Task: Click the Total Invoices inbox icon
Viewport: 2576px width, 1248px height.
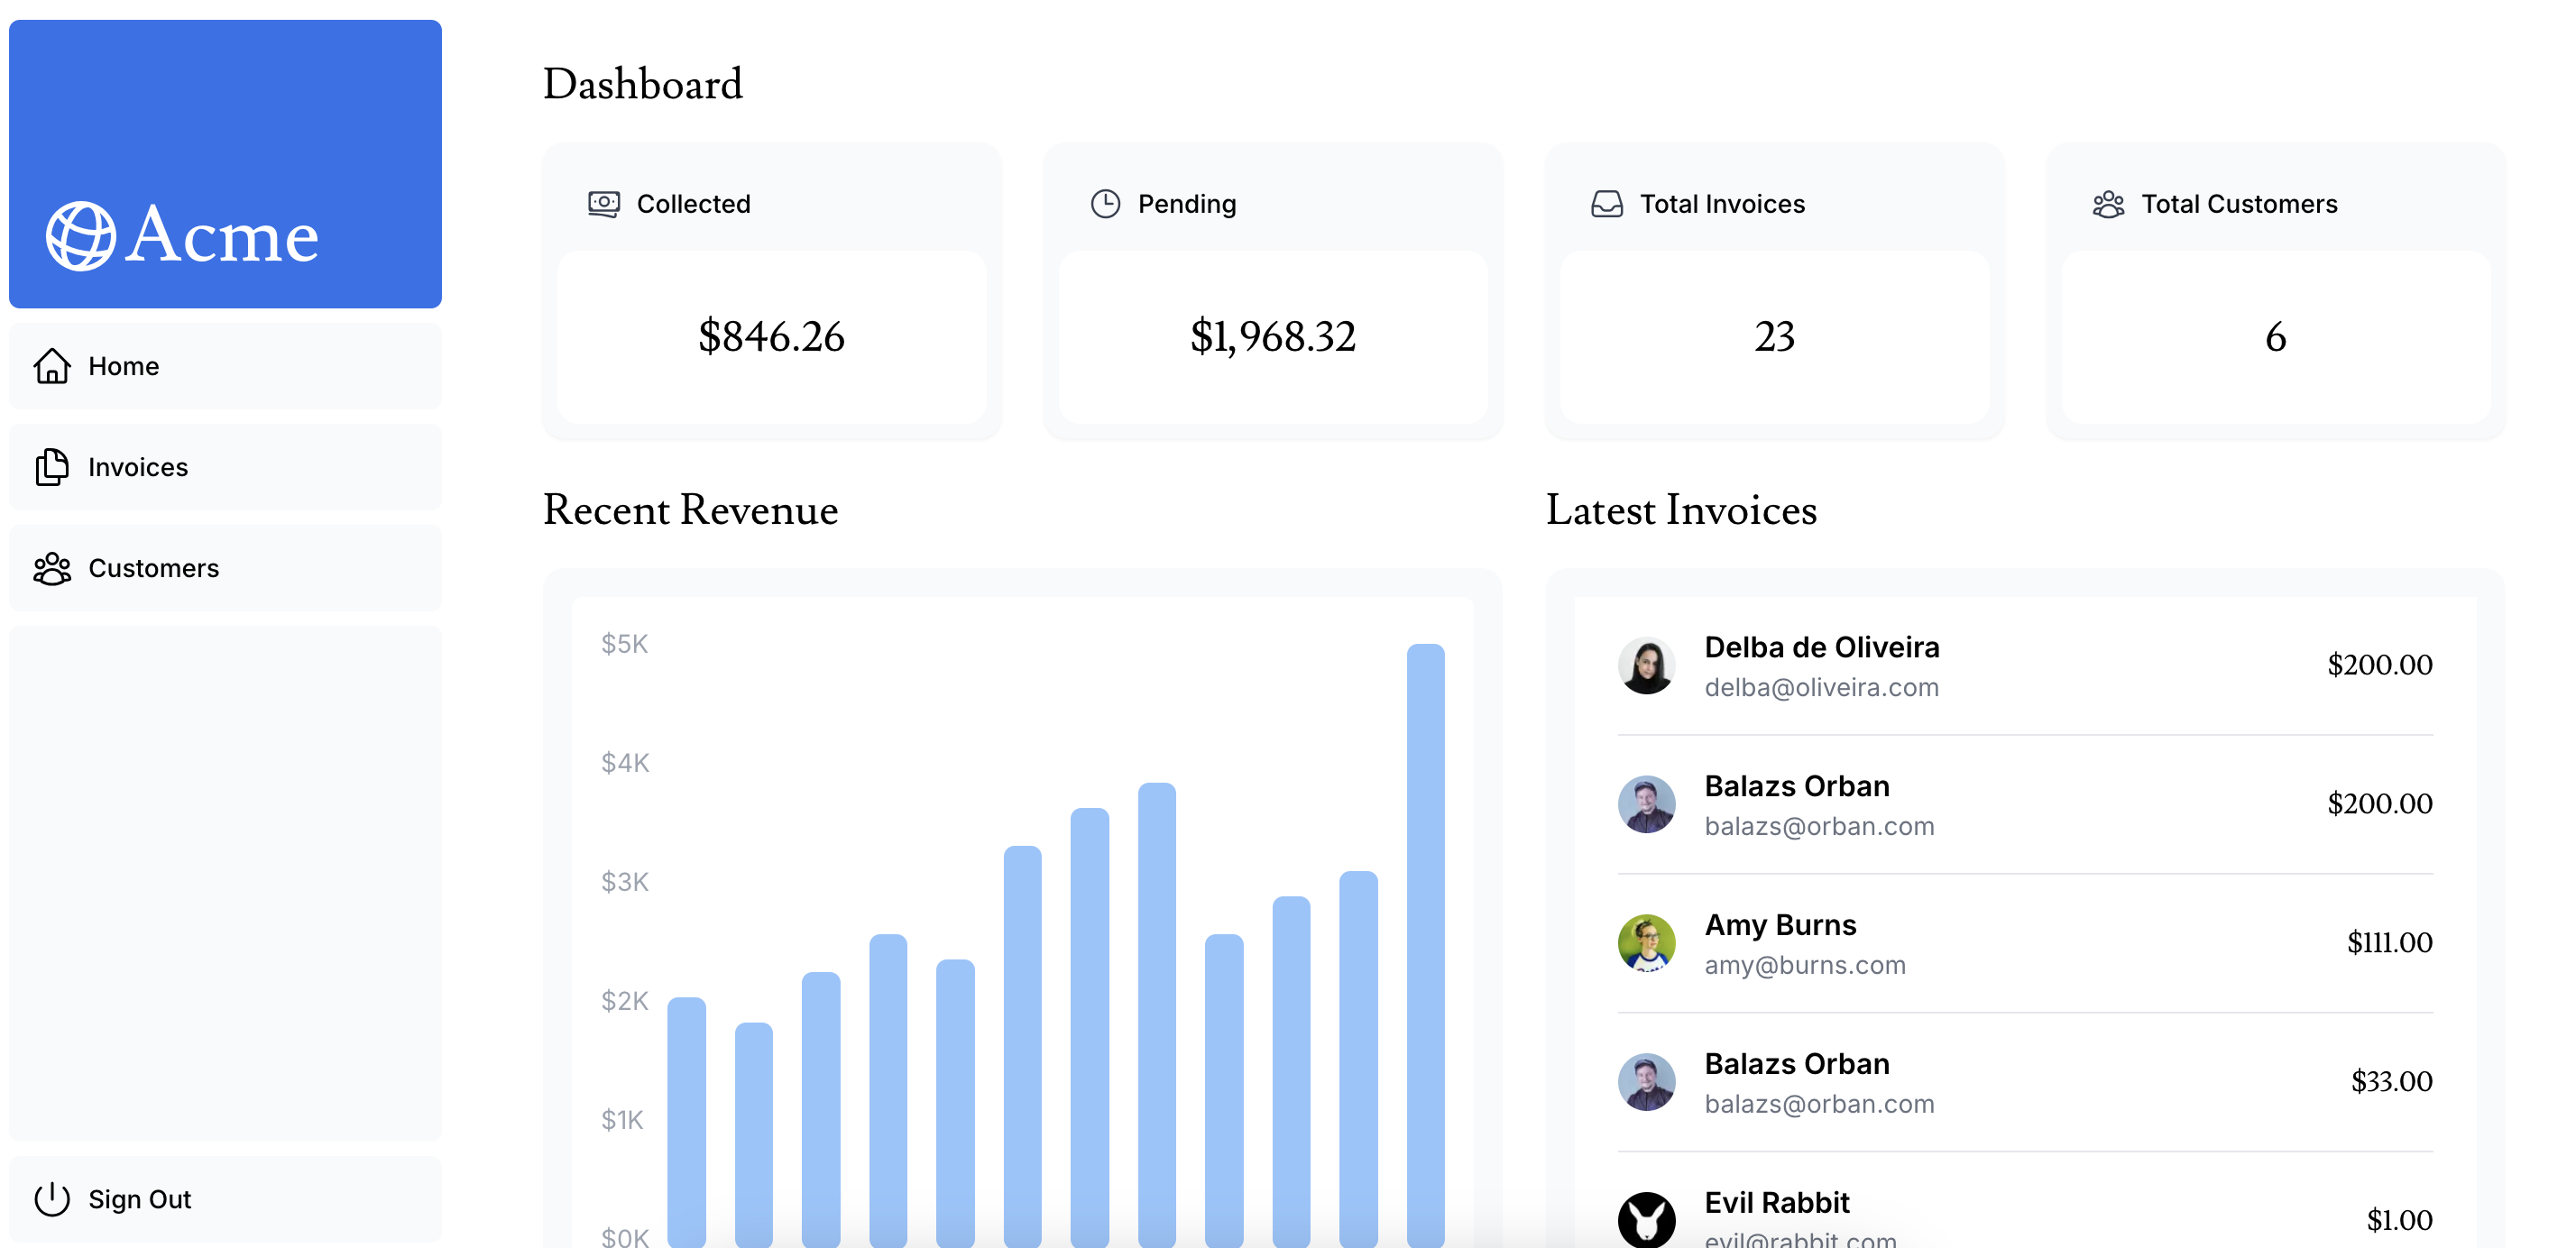Action: coord(1607,204)
